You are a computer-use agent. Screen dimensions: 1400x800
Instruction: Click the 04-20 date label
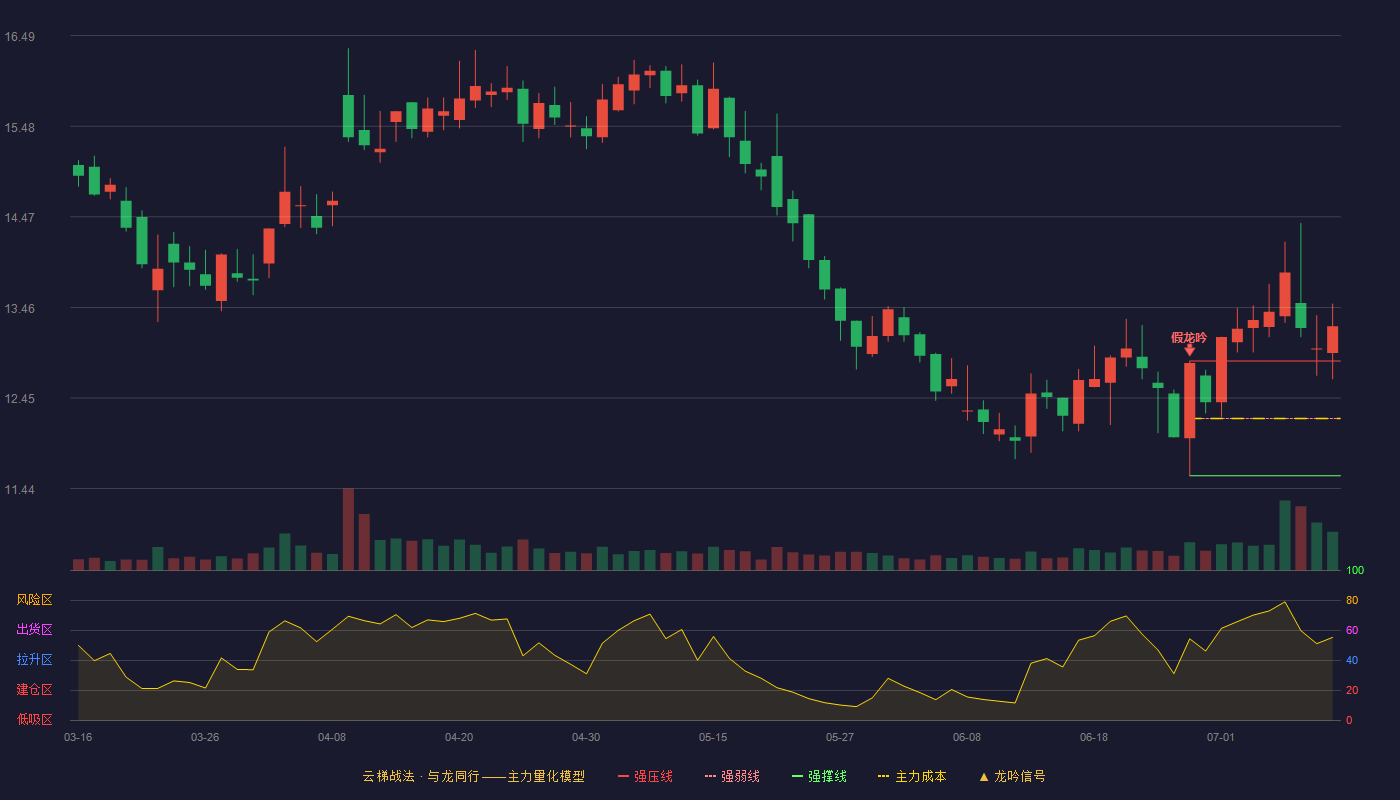459,737
